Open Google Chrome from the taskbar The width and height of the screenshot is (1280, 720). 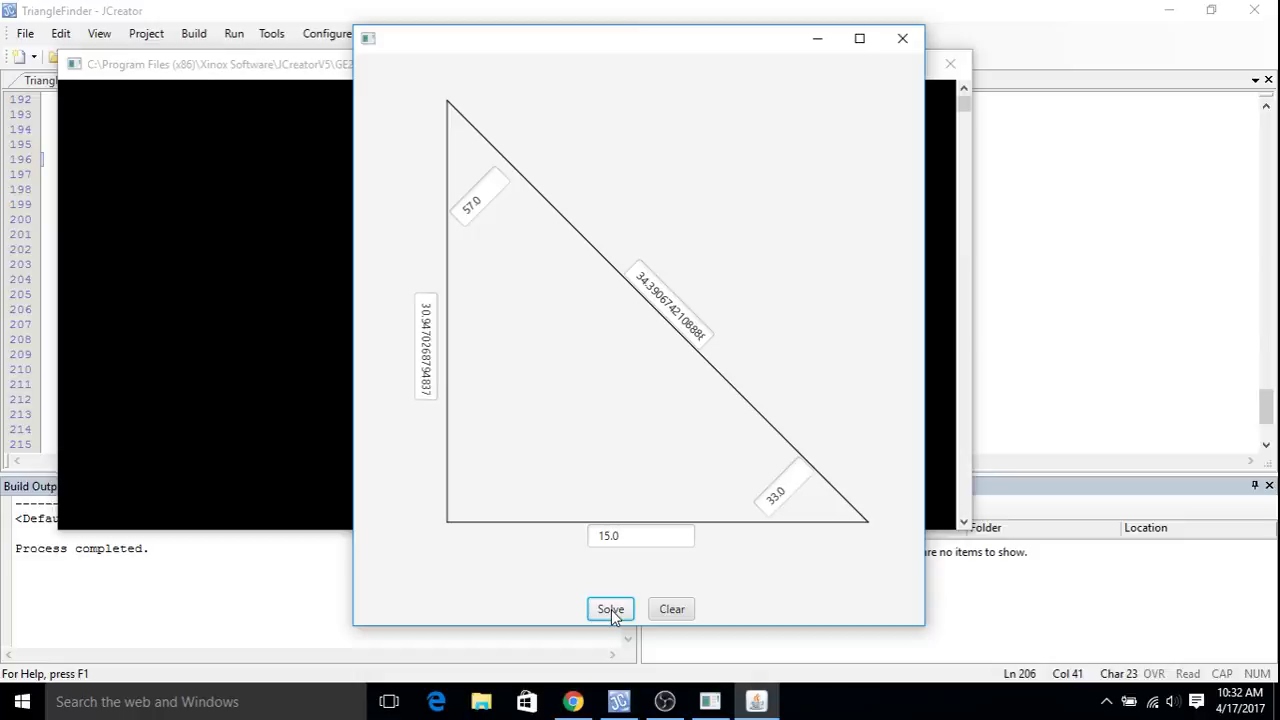click(x=572, y=702)
